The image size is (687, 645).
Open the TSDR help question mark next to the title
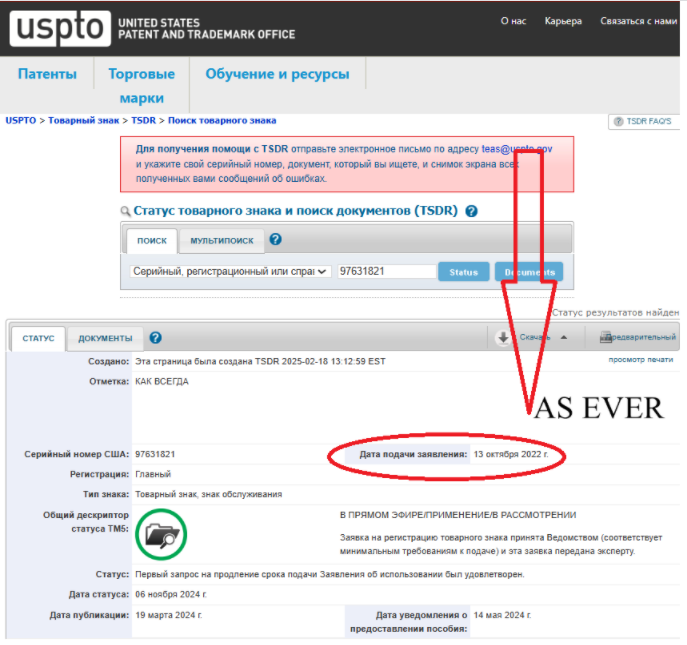pos(471,211)
